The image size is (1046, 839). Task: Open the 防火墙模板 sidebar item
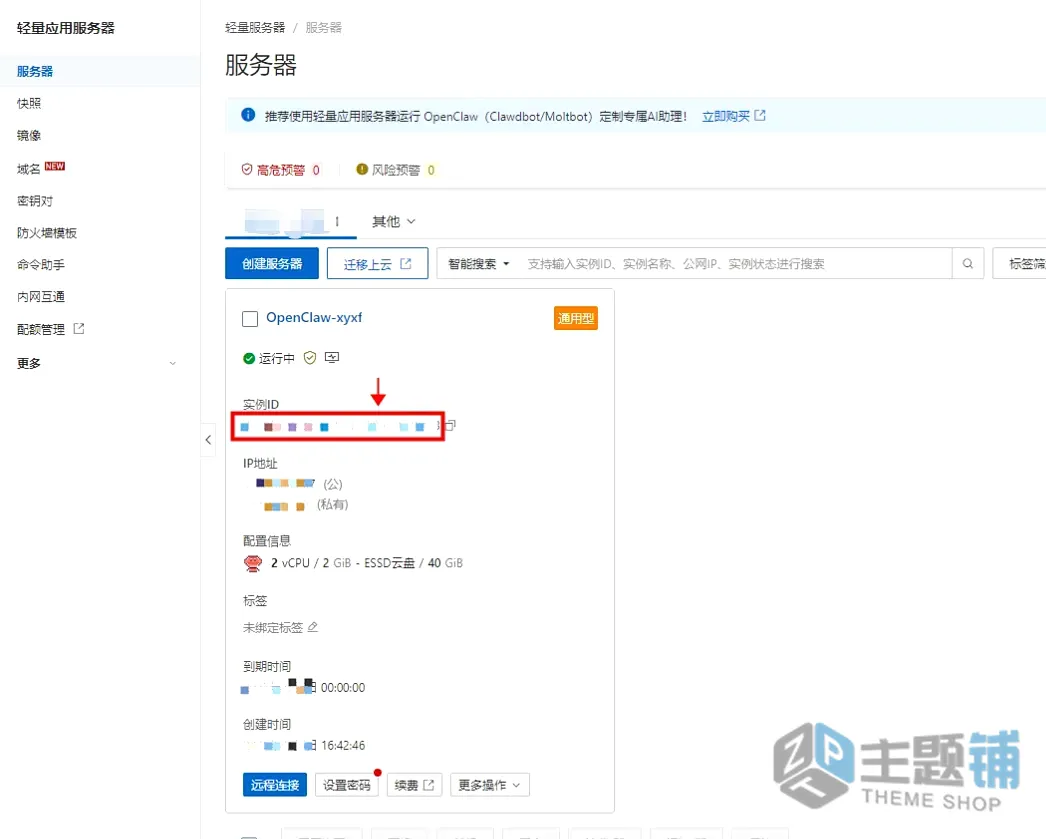pos(47,233)
